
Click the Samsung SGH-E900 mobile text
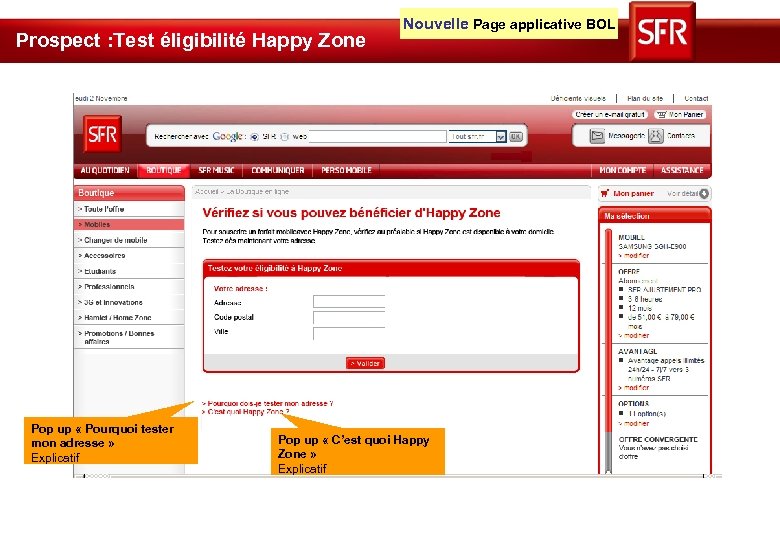pyautogui.click(x=652, y=247)
